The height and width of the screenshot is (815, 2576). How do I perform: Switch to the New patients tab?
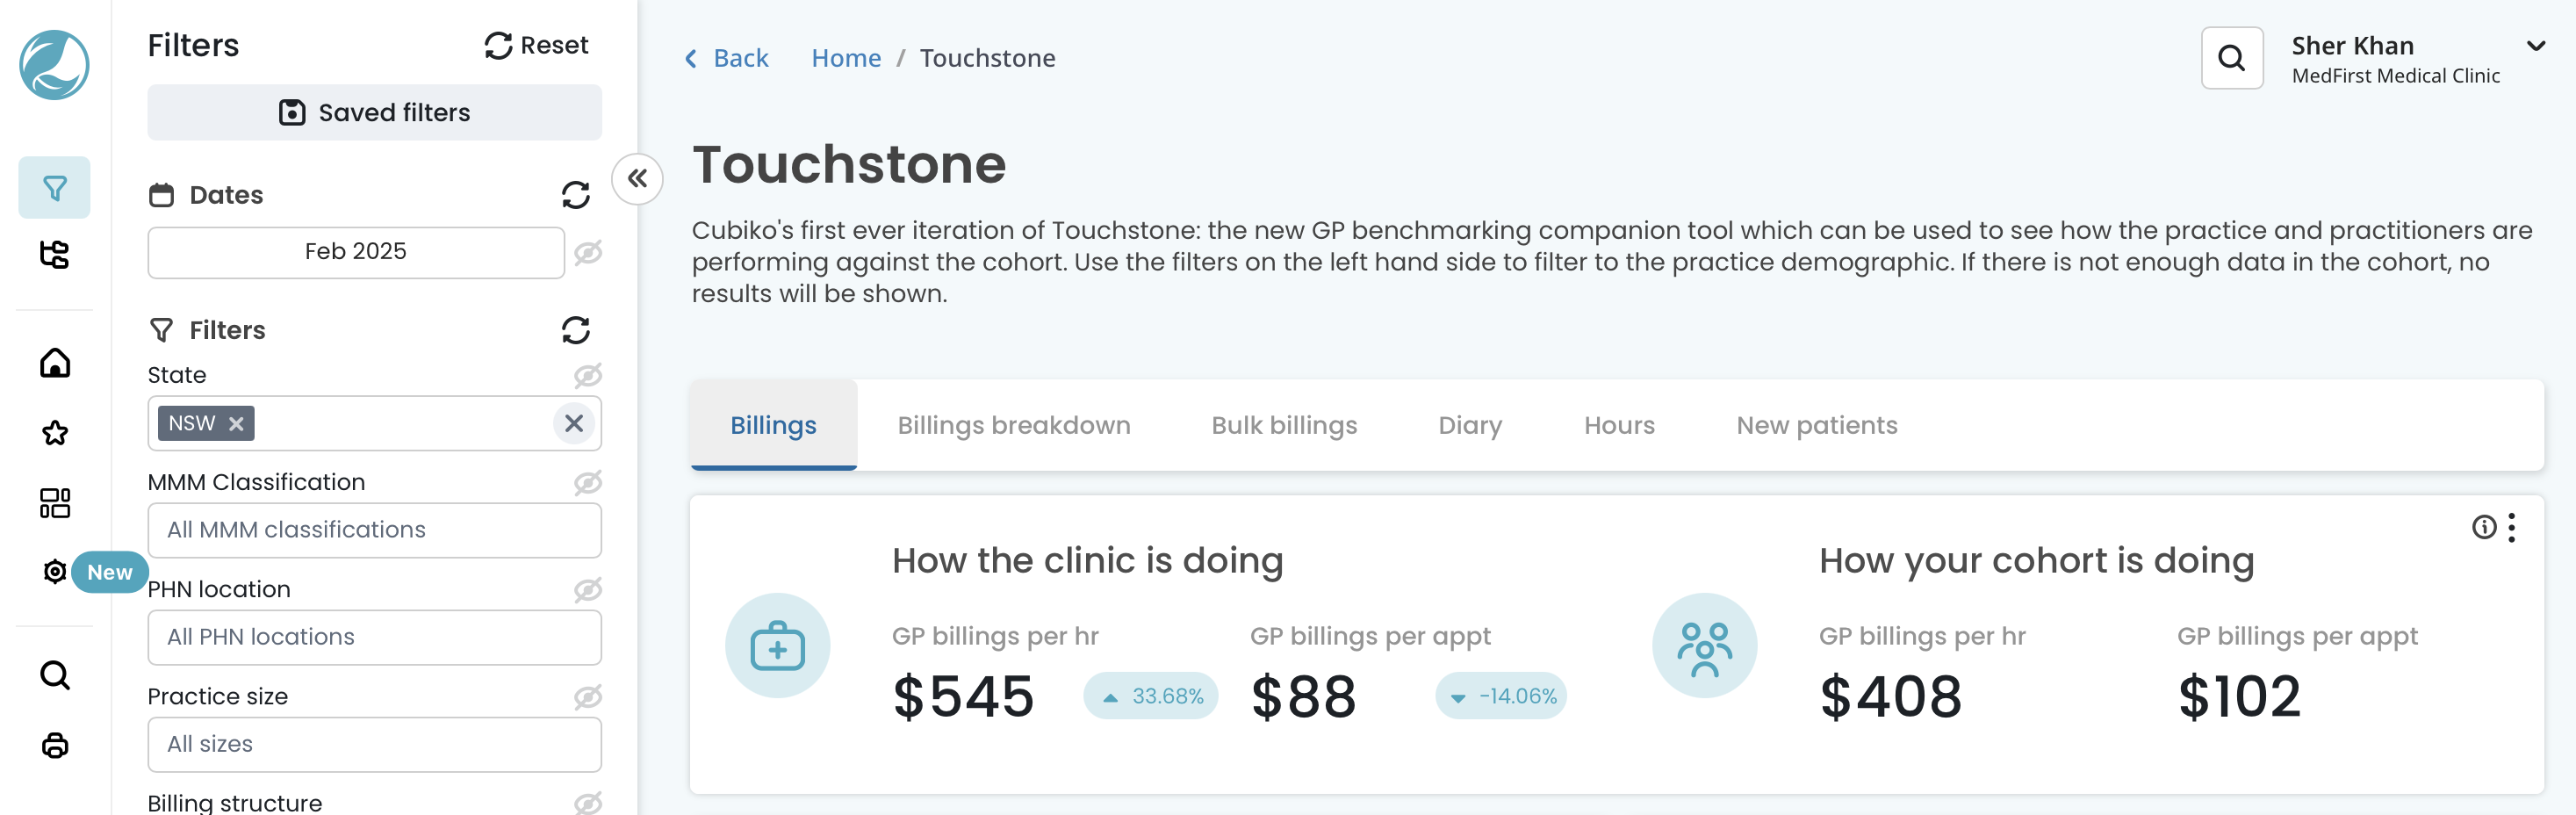pos(1815,425)
